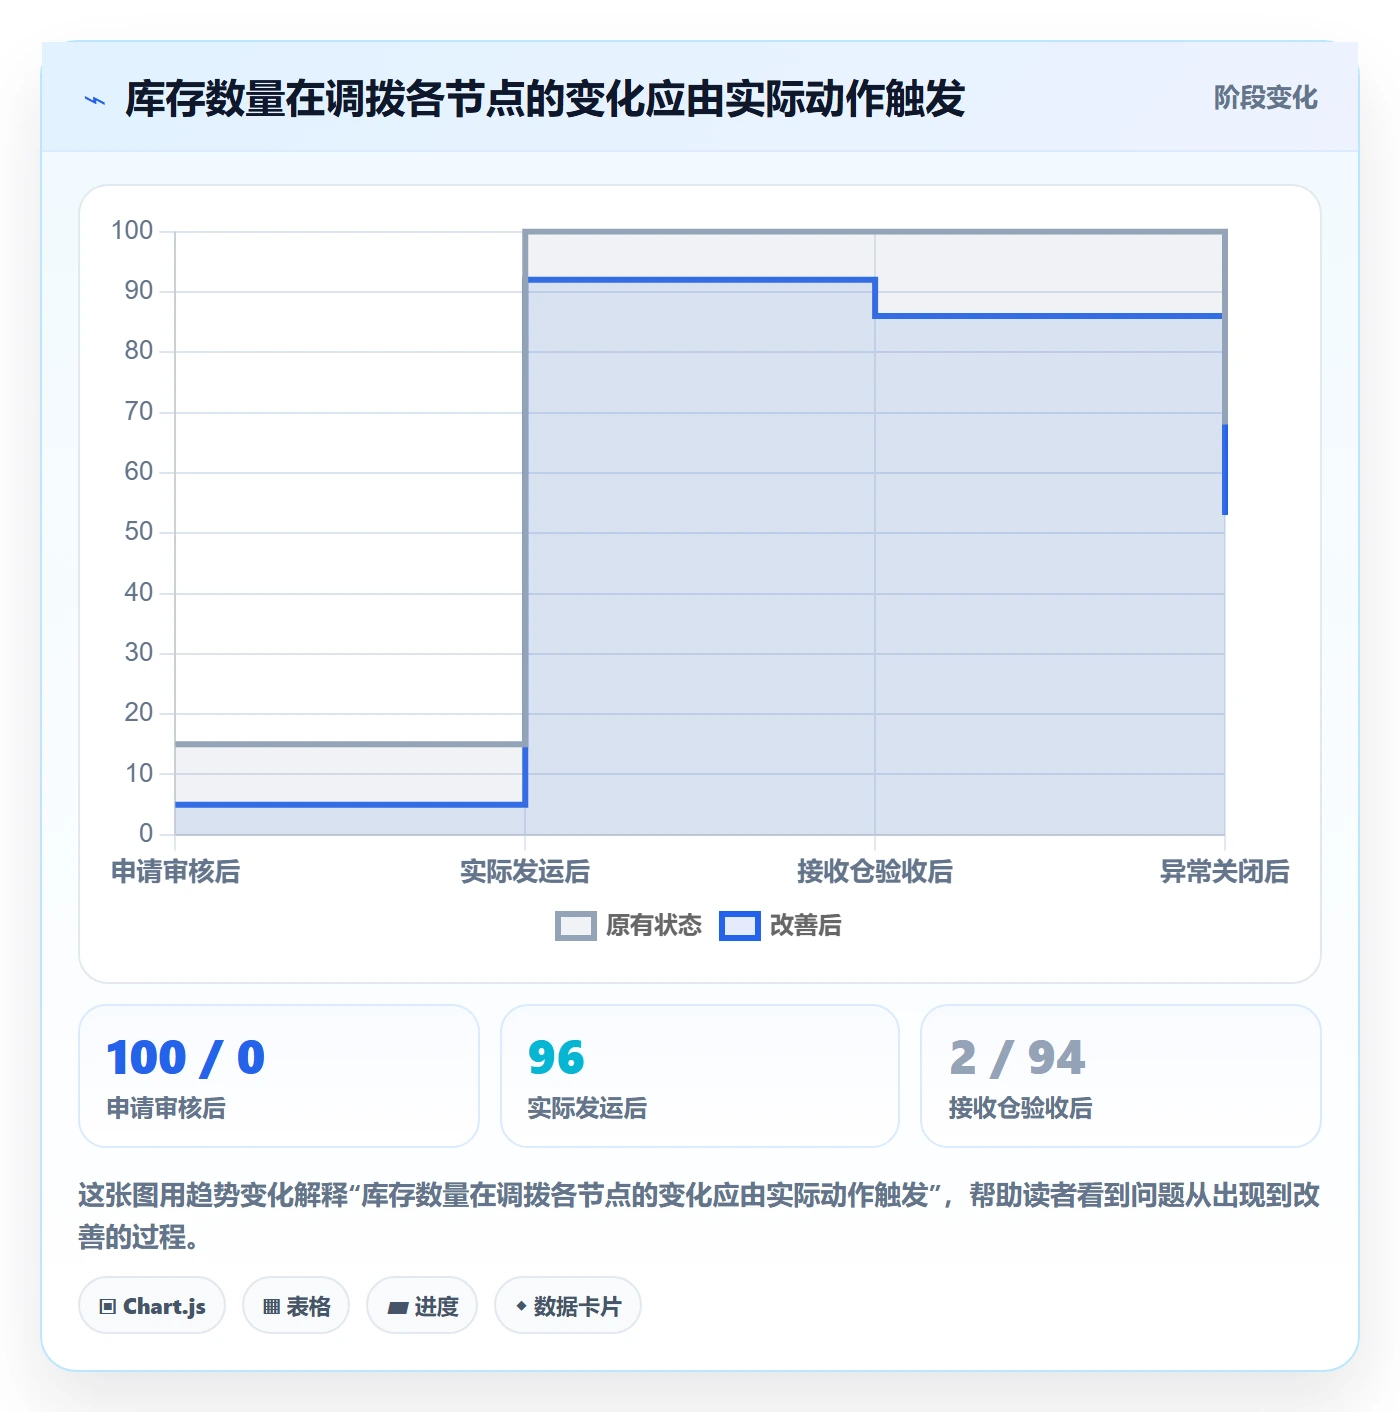Image resolution: width=1400 pixels, height=1412 pixels.
Task: Click the 异常关闭后 x-axis label
Action: click(x=1224, y=872)
